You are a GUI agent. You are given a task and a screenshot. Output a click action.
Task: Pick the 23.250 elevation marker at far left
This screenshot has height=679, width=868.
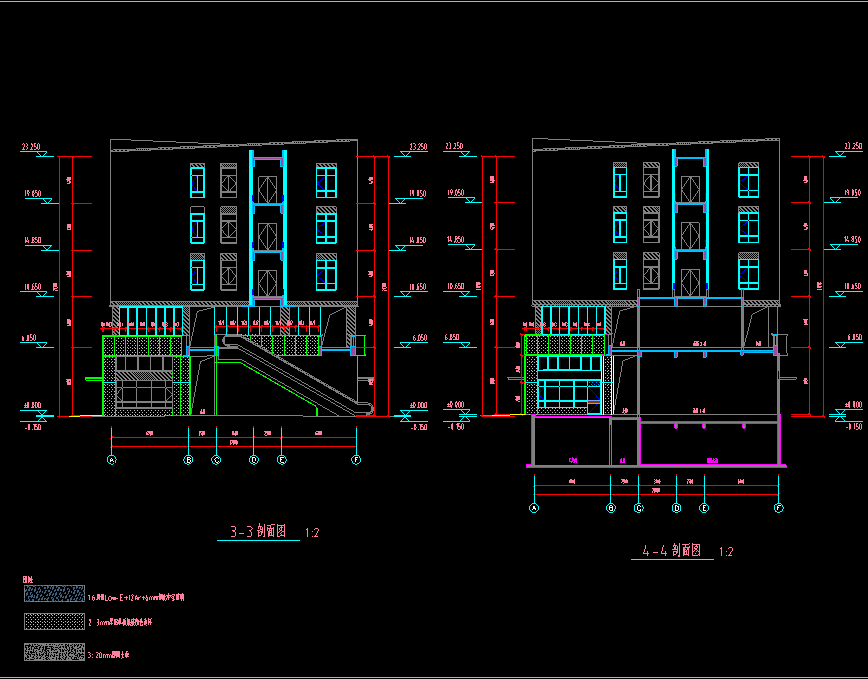[x=32, y=148]
